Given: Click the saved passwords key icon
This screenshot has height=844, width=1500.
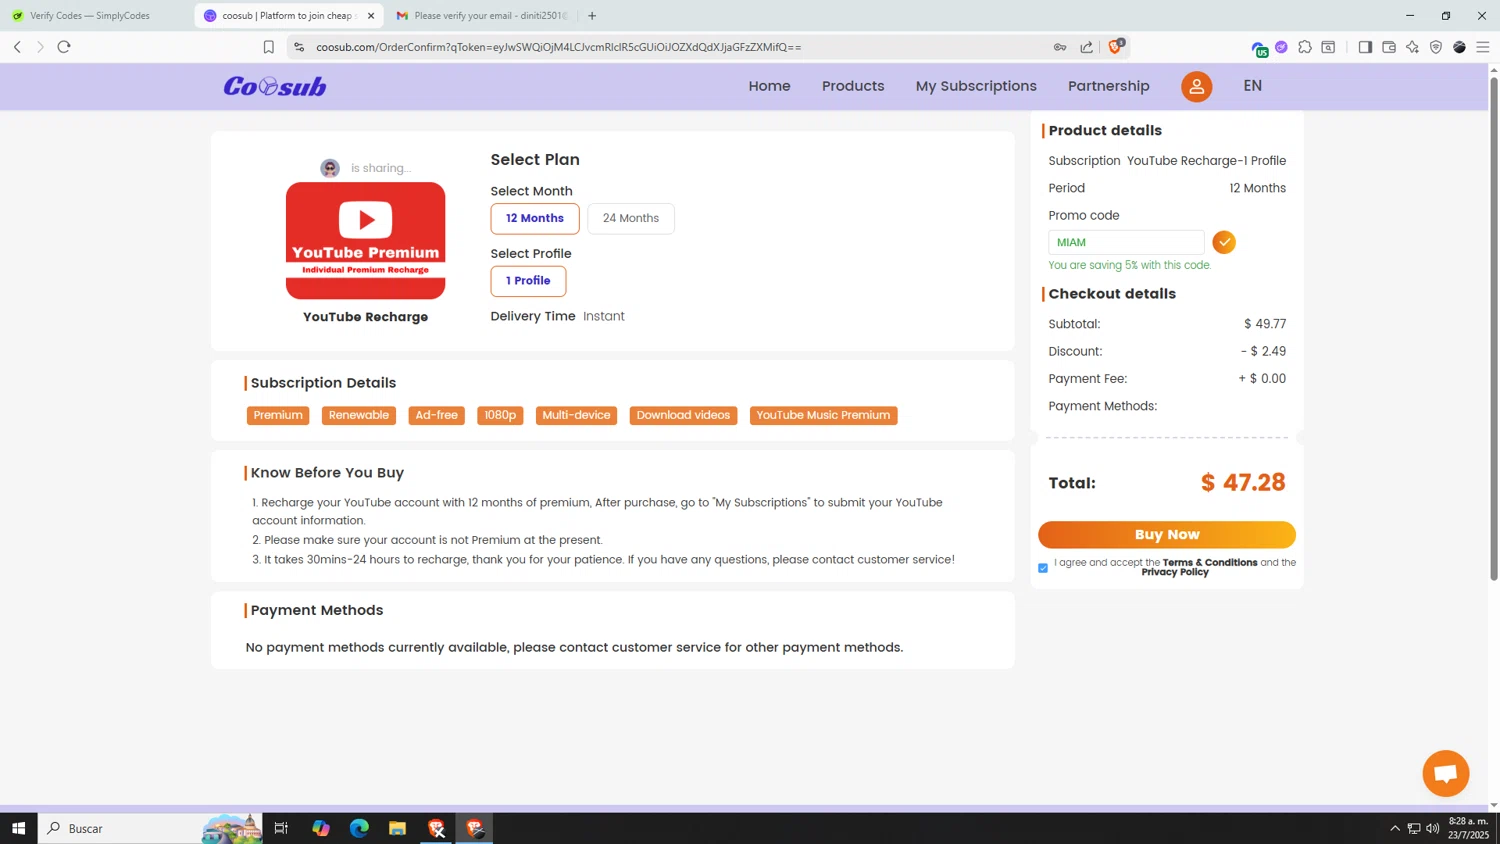Looking at the screenshot, I should 1060,47.
